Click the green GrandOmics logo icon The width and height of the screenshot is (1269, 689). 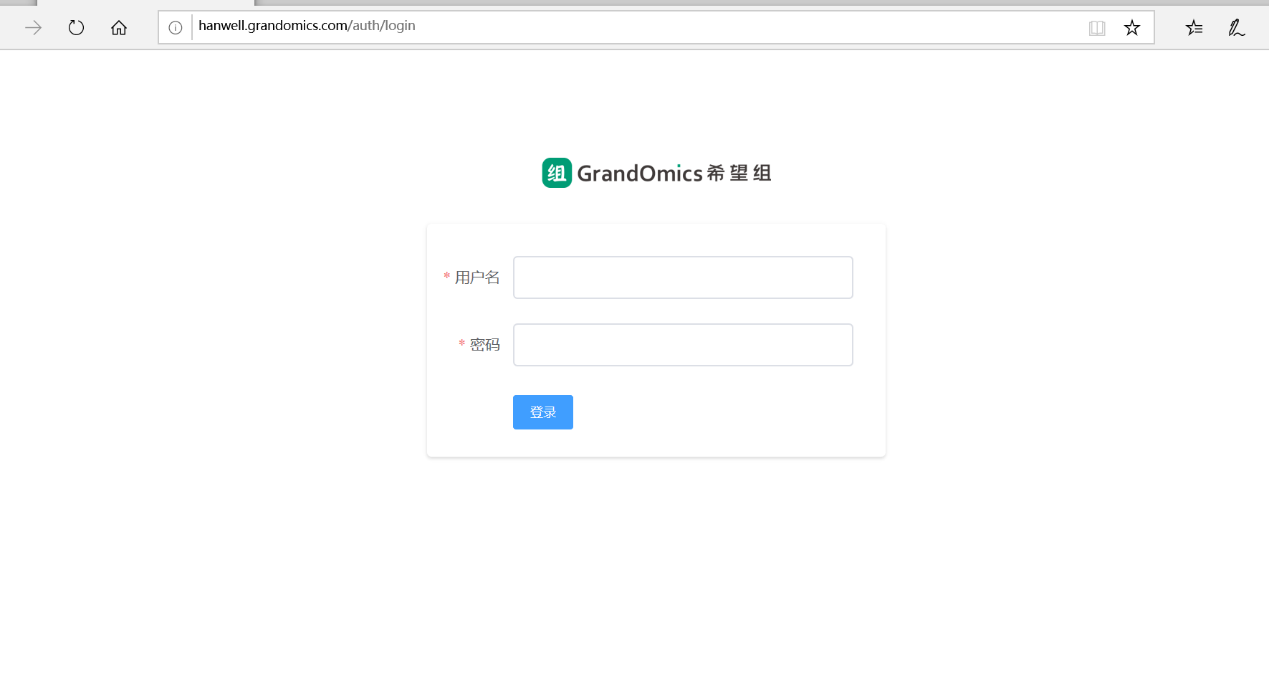(557, 173)
